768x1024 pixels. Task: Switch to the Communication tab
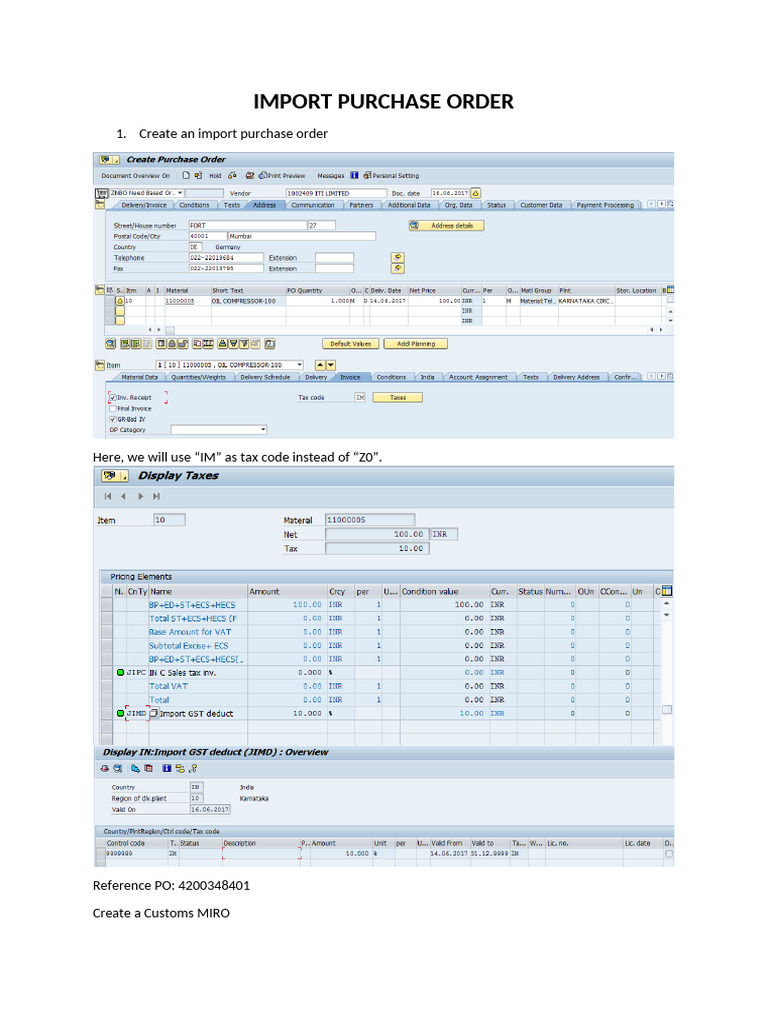312,205
